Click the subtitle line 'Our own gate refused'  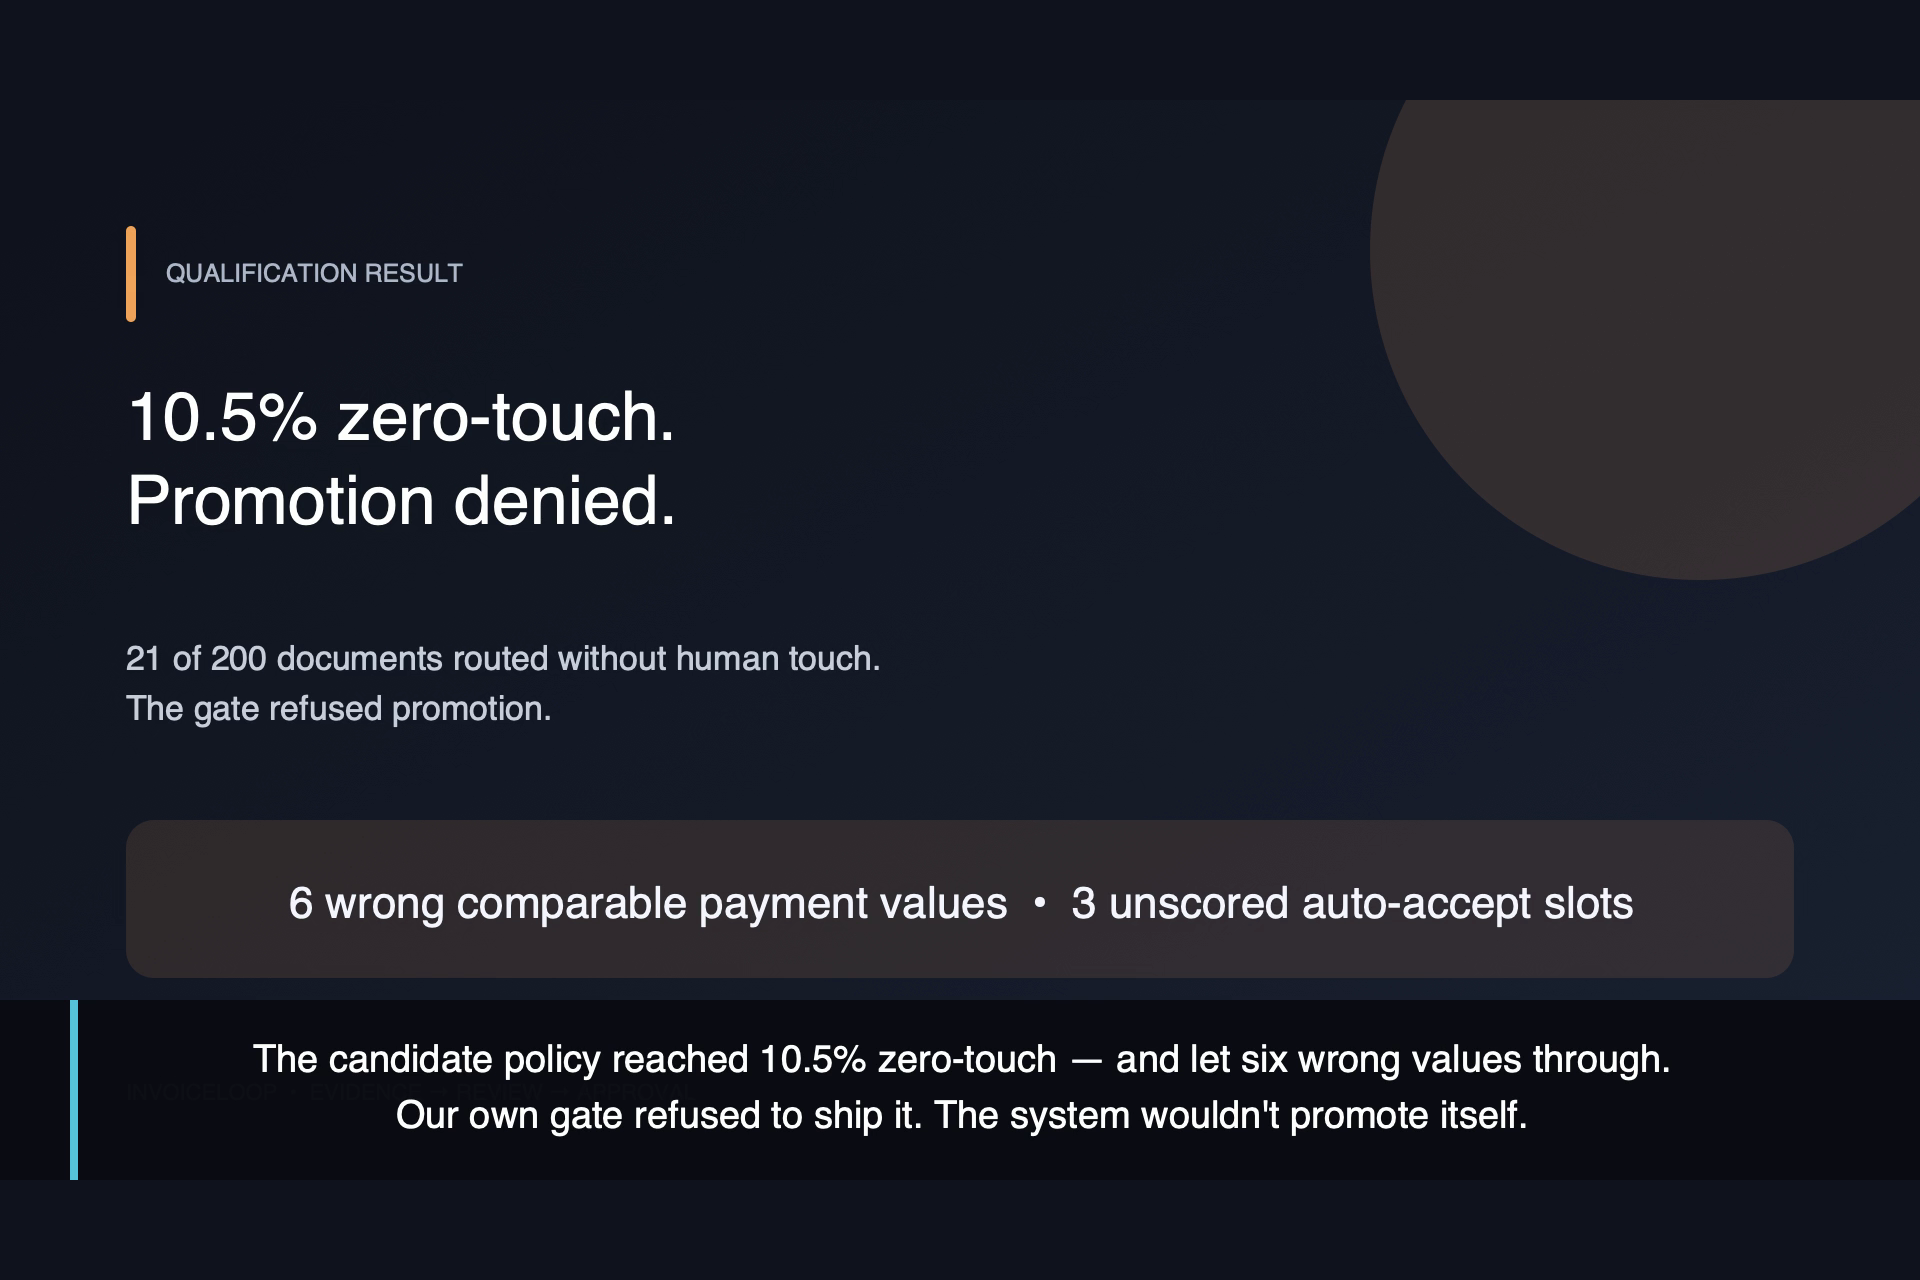click(x=962, y=1115)
